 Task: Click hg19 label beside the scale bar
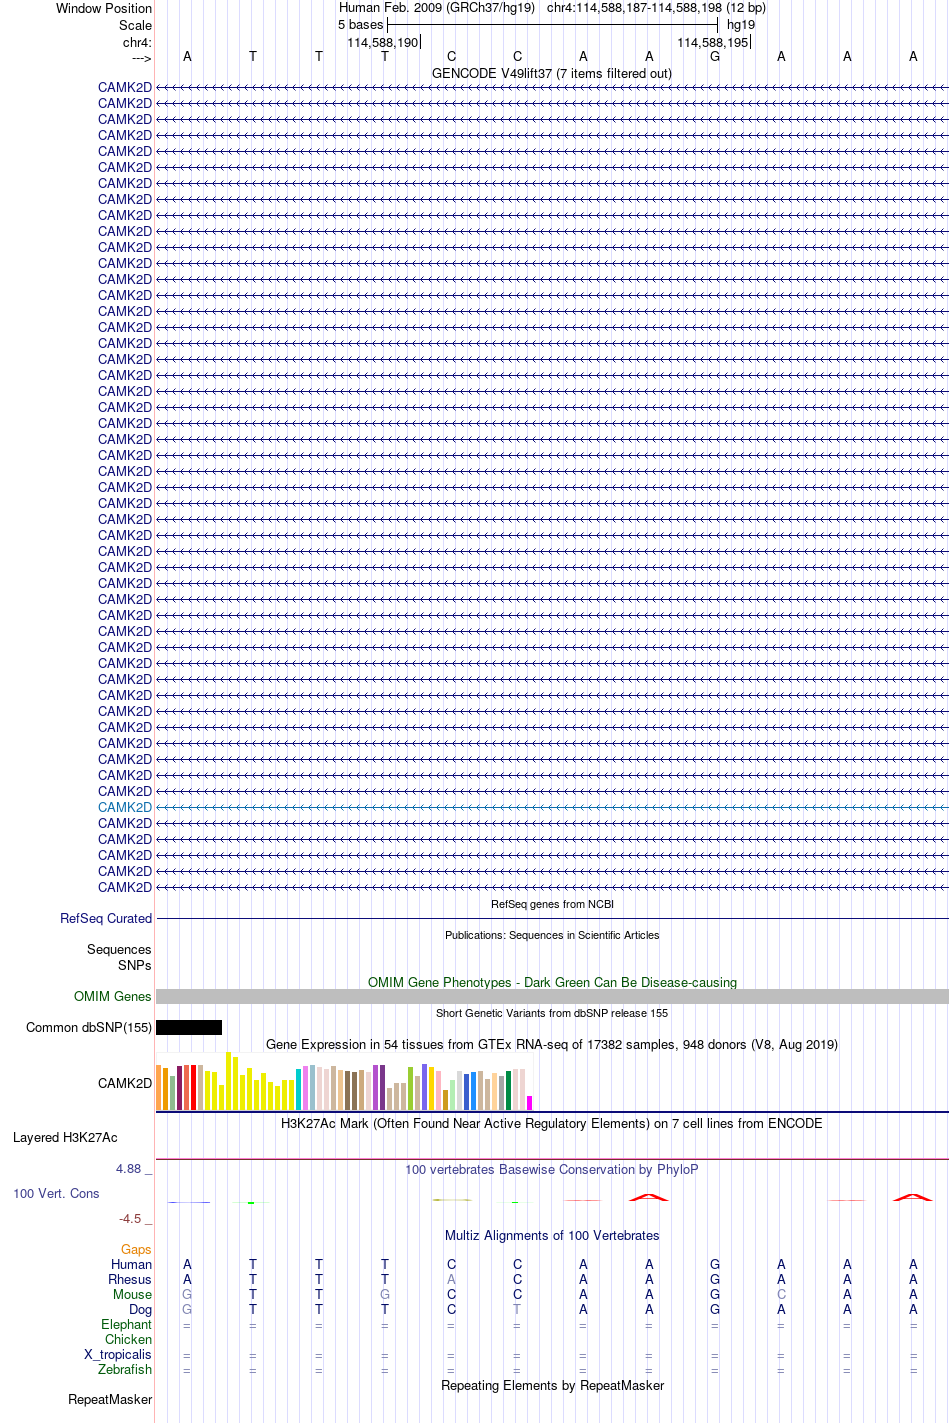point(741,25)
